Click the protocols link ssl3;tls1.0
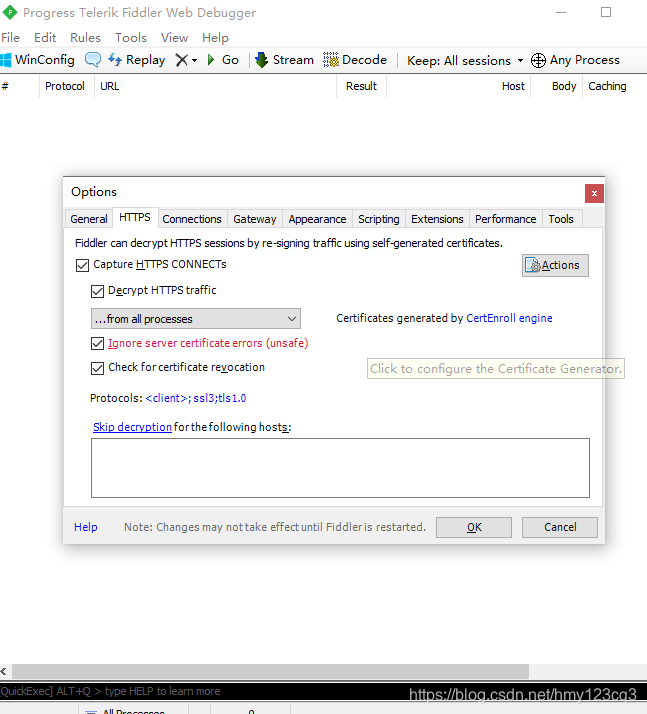 point(196,398)
